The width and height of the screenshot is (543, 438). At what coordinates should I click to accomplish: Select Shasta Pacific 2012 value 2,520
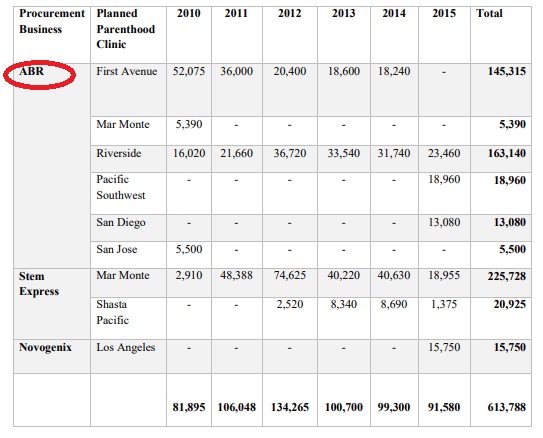pyautogui.click(x=290, y=304)
